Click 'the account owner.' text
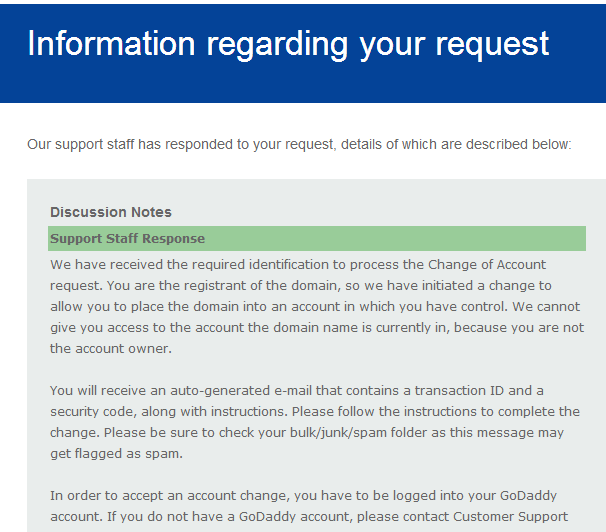 click(x=111, y=348)
